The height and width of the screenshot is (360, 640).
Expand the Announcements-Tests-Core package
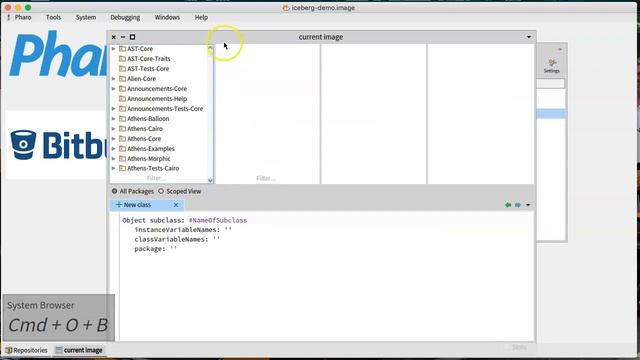point(113,109)
